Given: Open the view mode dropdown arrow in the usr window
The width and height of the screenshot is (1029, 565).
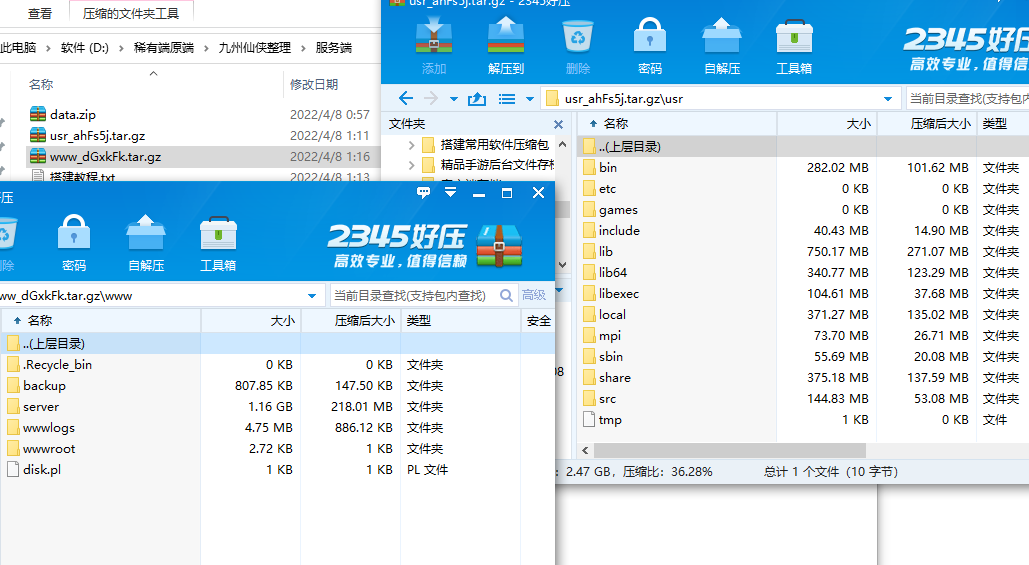Looking at the screenshot, I should click(x=530, y=99).
